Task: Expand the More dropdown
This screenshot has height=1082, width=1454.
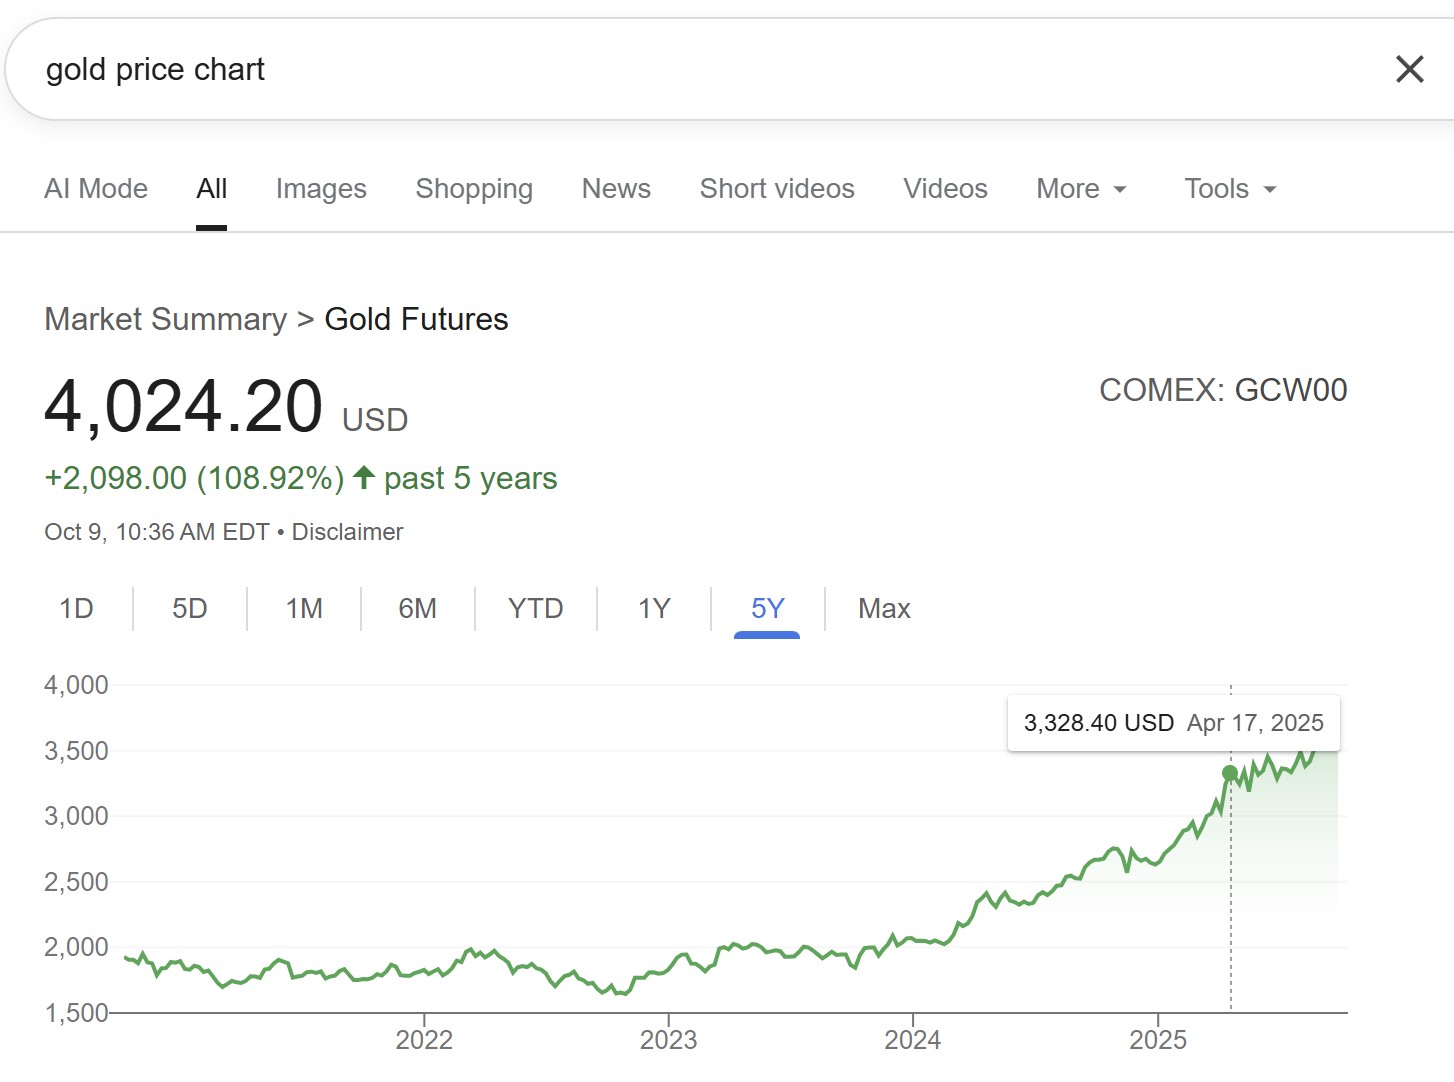Action: pyautogui.click(x=1081, y=189)
